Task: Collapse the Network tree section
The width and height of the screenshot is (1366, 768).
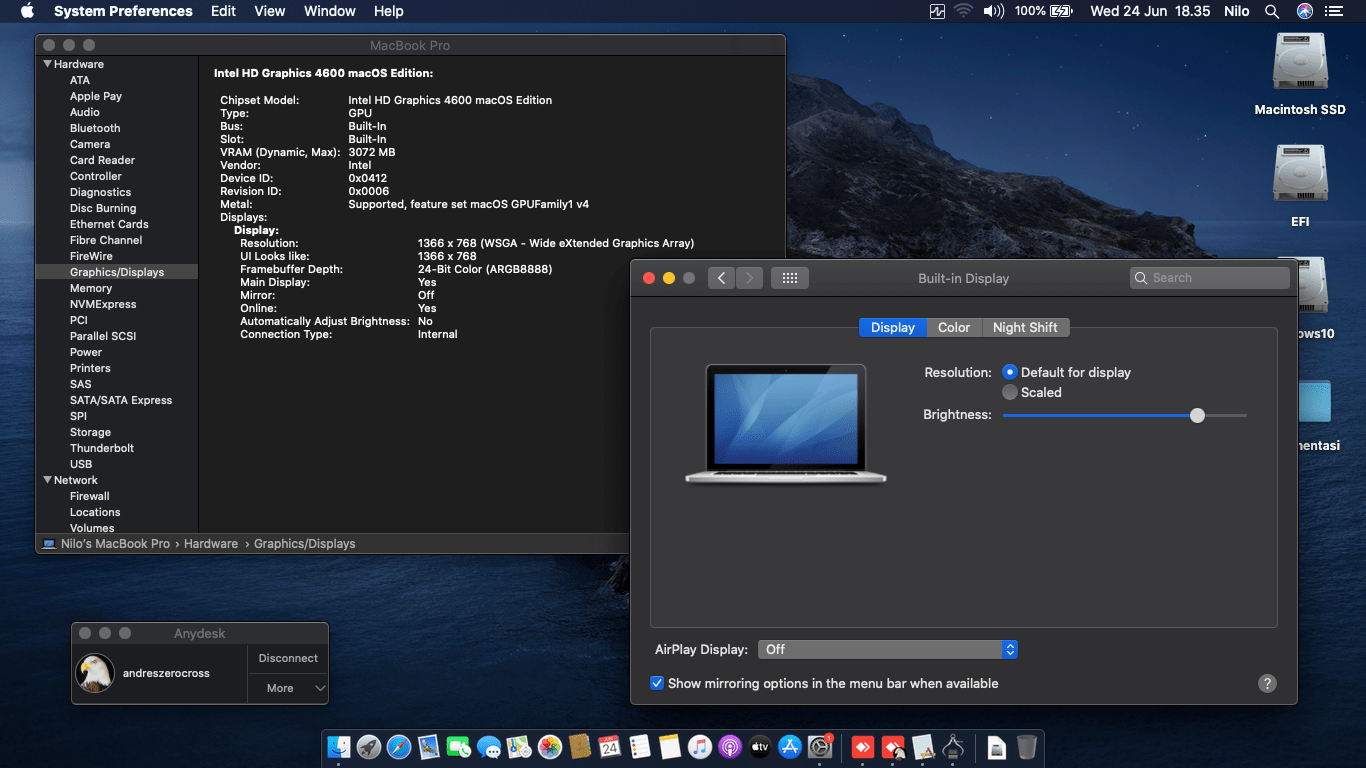Action: [47, 480]
